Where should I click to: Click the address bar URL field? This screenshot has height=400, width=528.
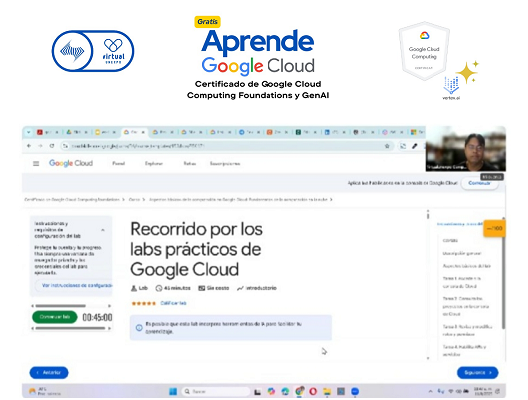coord(226,146)
